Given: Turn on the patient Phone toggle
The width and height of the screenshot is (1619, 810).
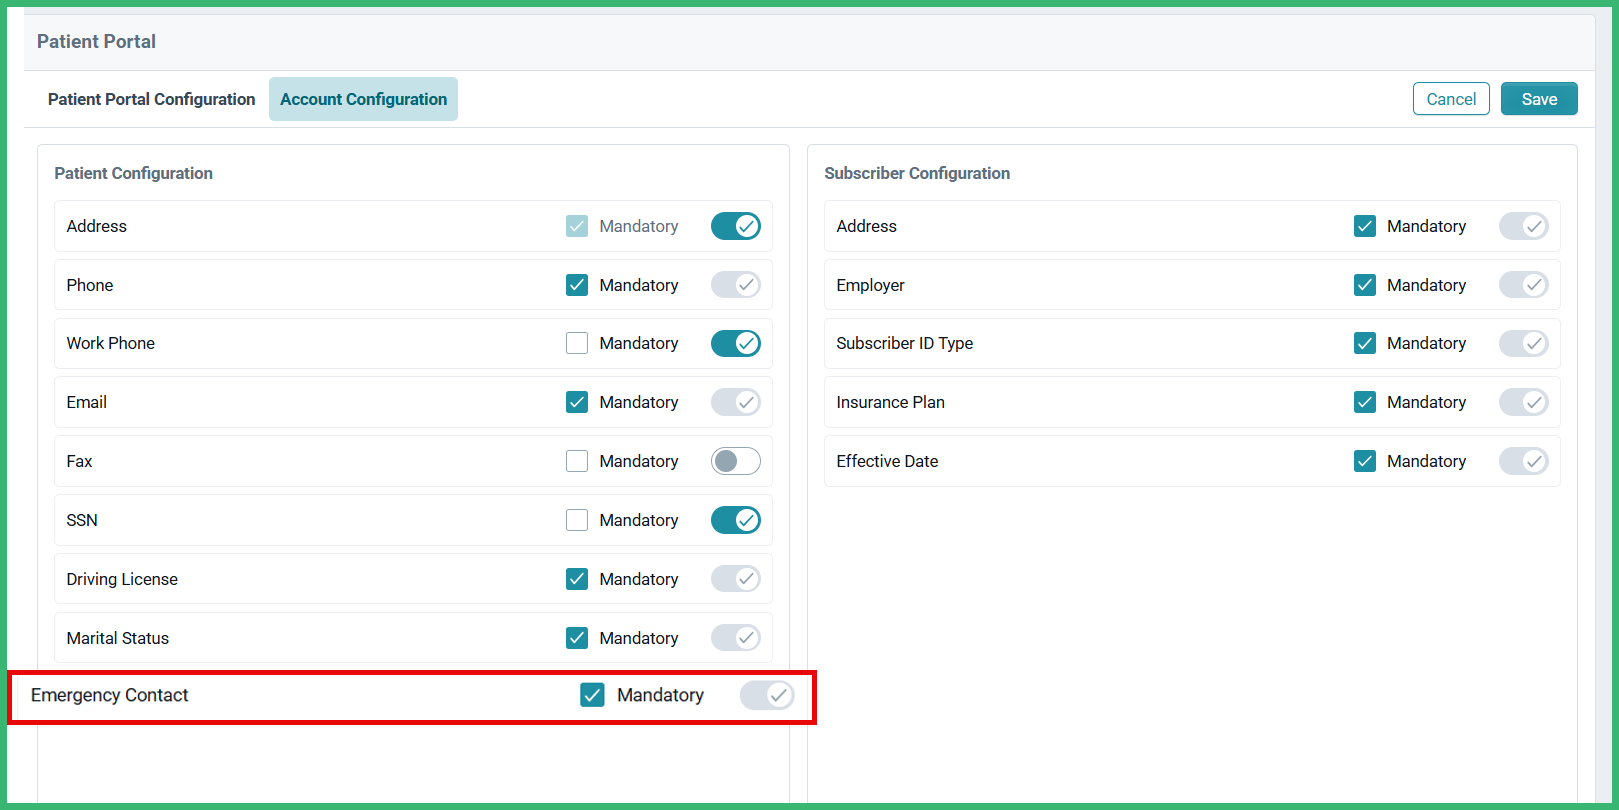Looking at the screenshot, I should (x=735, y=285).
